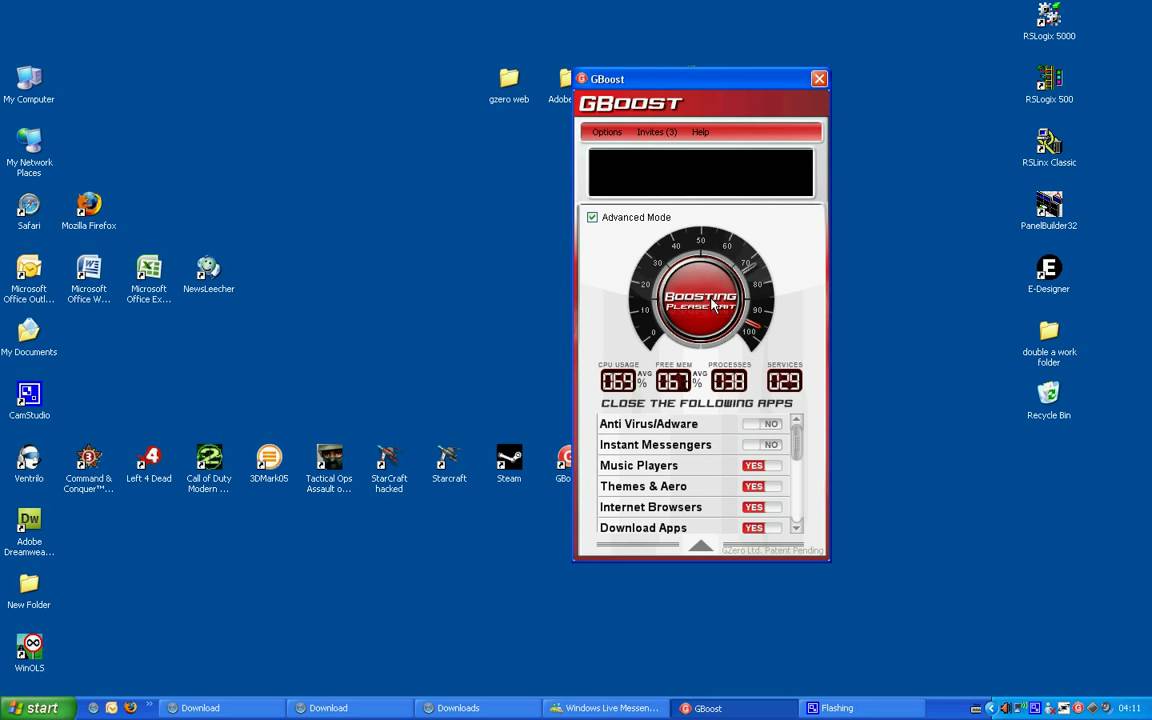Collapse GBoost panel with up triangle
Screen dimensions: 1152x720
[701, 545]
